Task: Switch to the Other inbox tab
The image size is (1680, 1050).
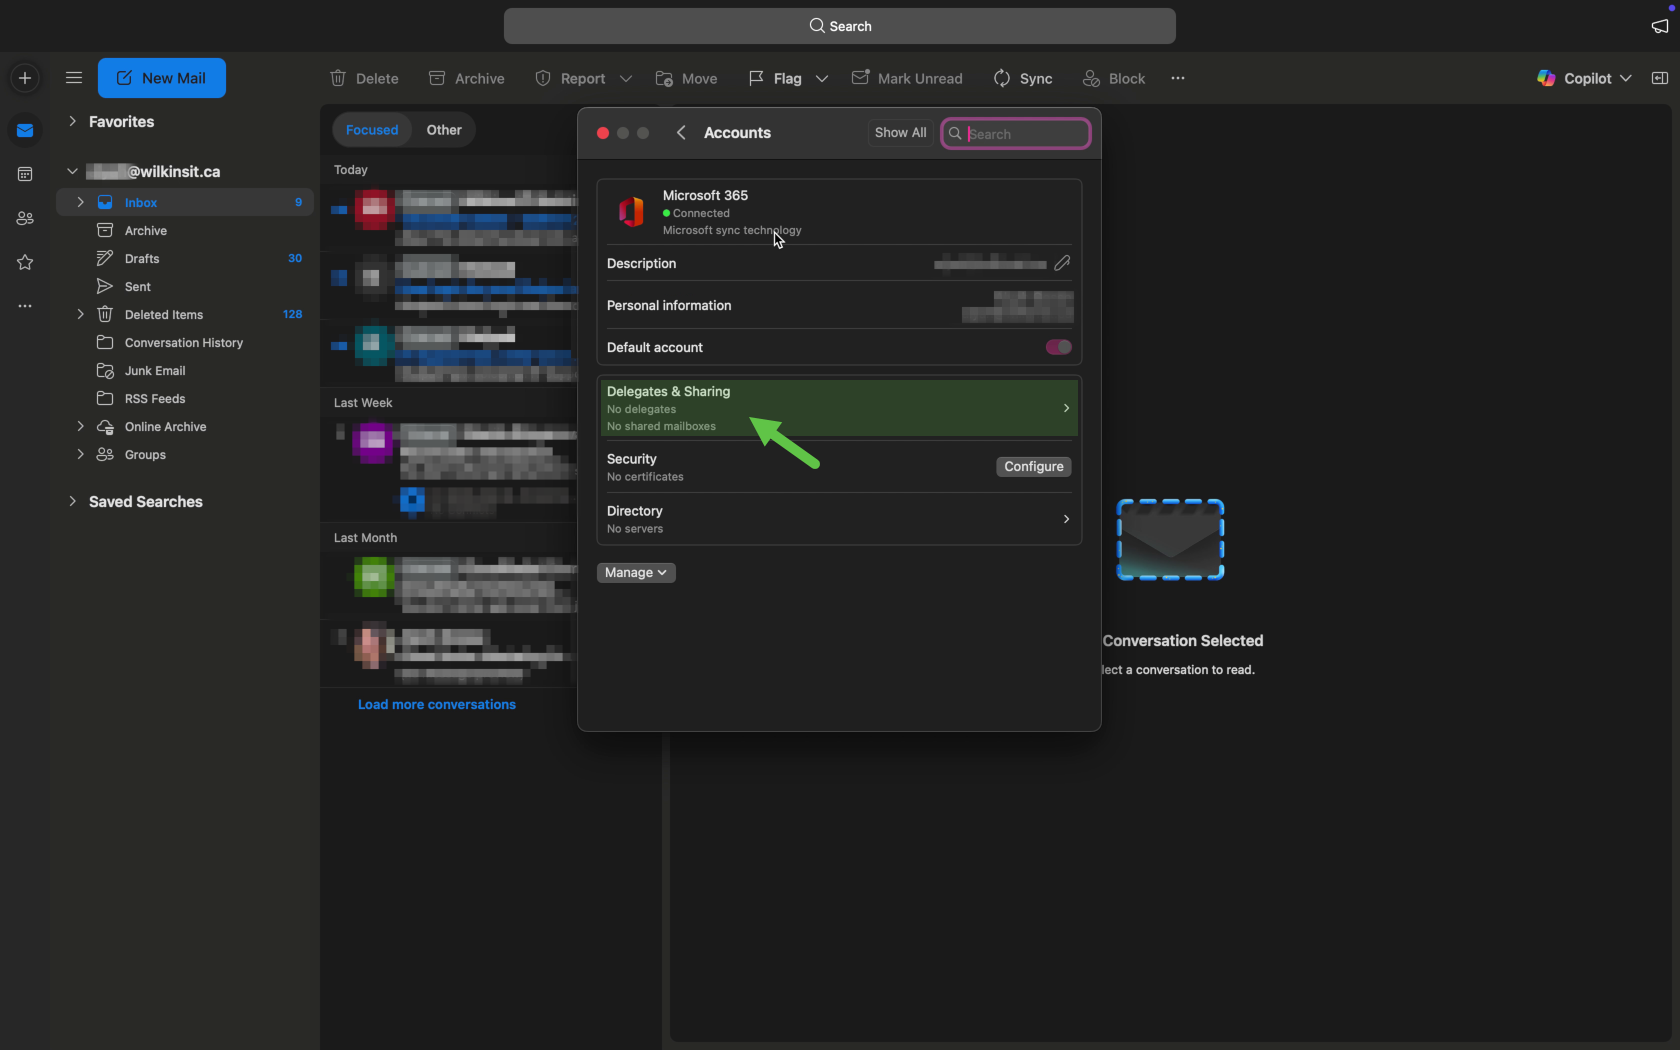Action: point(444,130)
